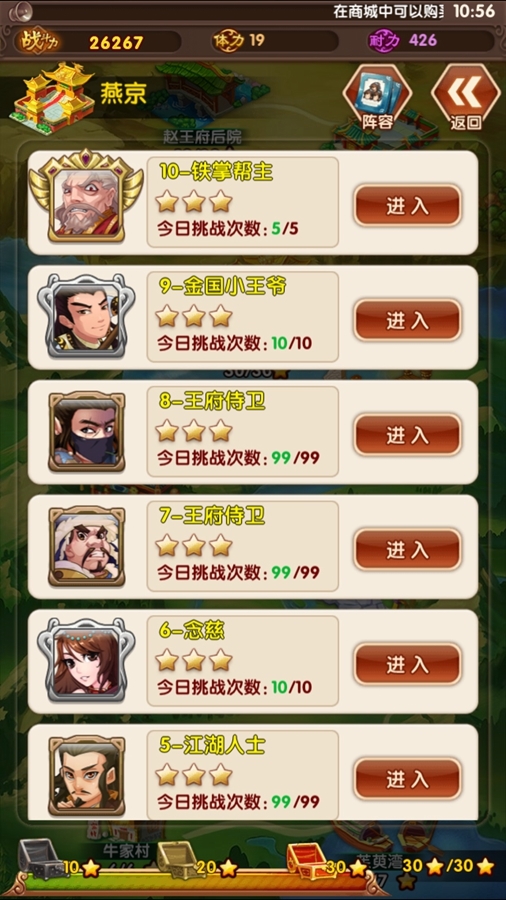Enter the first 8-王府侍卫 stage
The image size is (506, 900).
tap(407, 435)
